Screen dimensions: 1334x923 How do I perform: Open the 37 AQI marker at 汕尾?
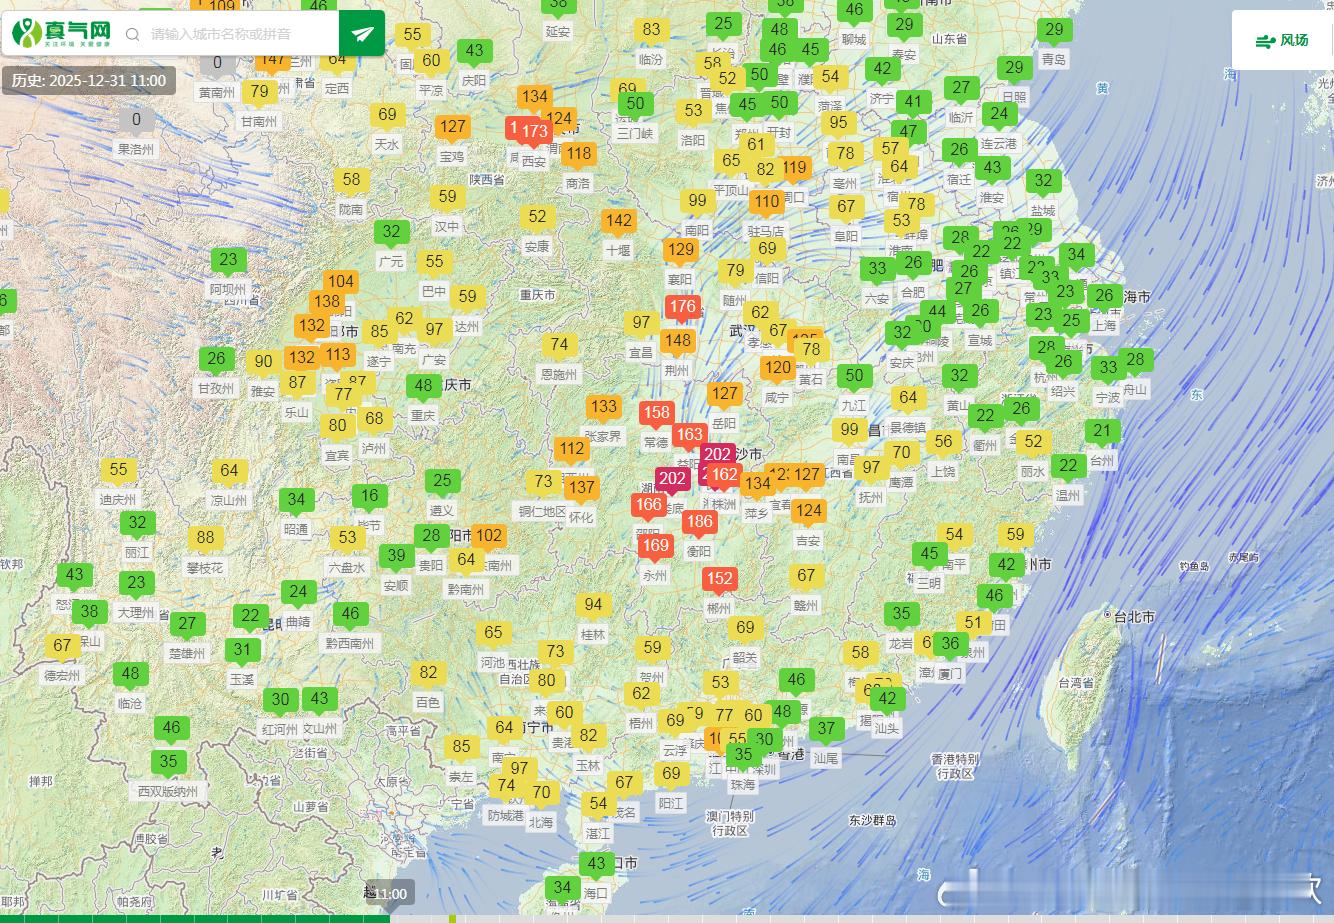826,729
